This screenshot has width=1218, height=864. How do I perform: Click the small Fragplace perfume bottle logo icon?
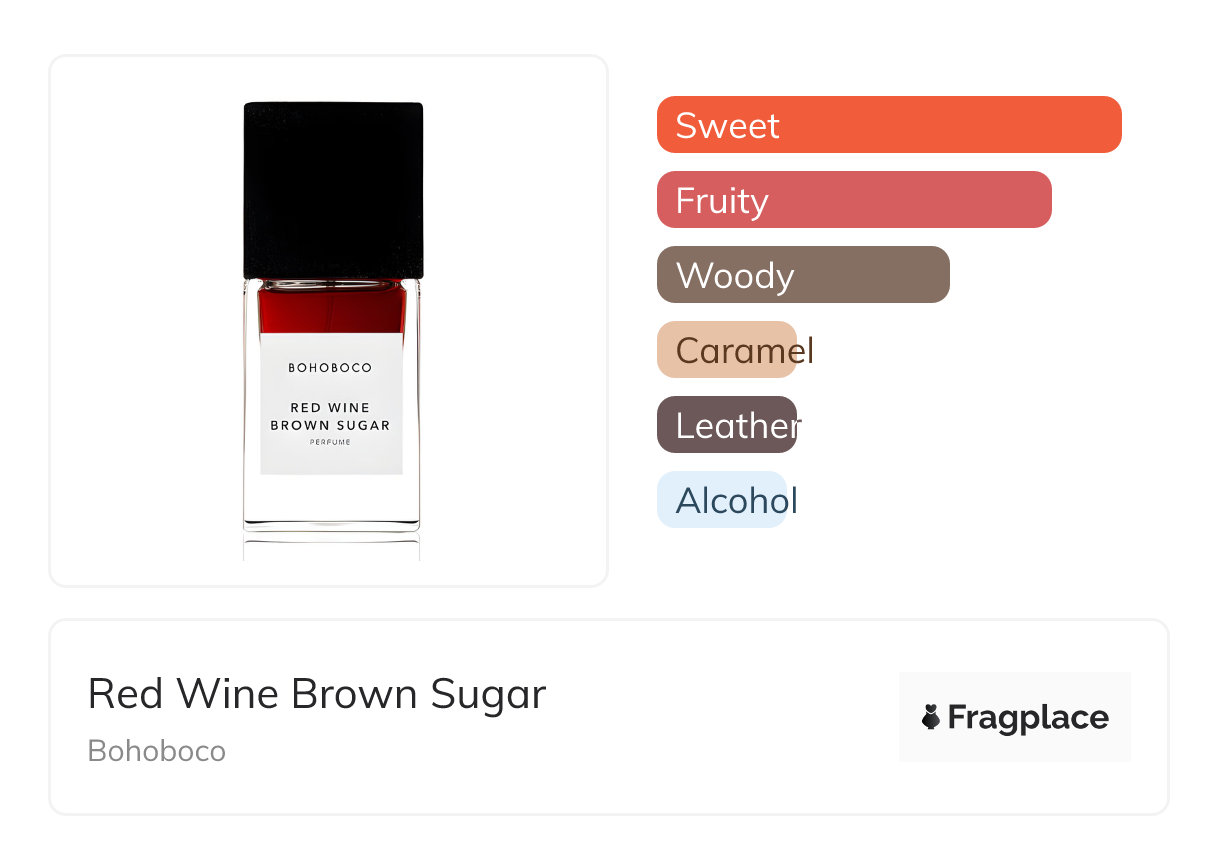click(931, 717)
